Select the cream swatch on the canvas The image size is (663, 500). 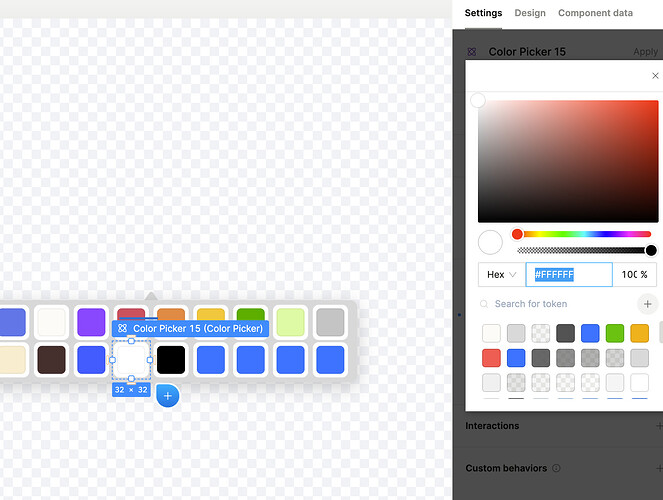tap(13, 360)
